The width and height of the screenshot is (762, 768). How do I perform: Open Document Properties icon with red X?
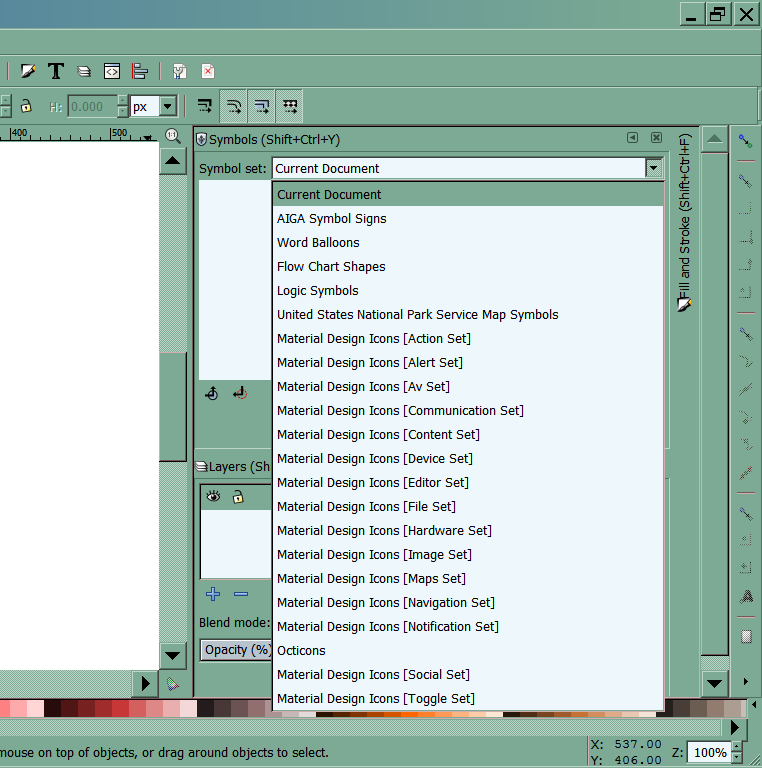tap(207, 71)
